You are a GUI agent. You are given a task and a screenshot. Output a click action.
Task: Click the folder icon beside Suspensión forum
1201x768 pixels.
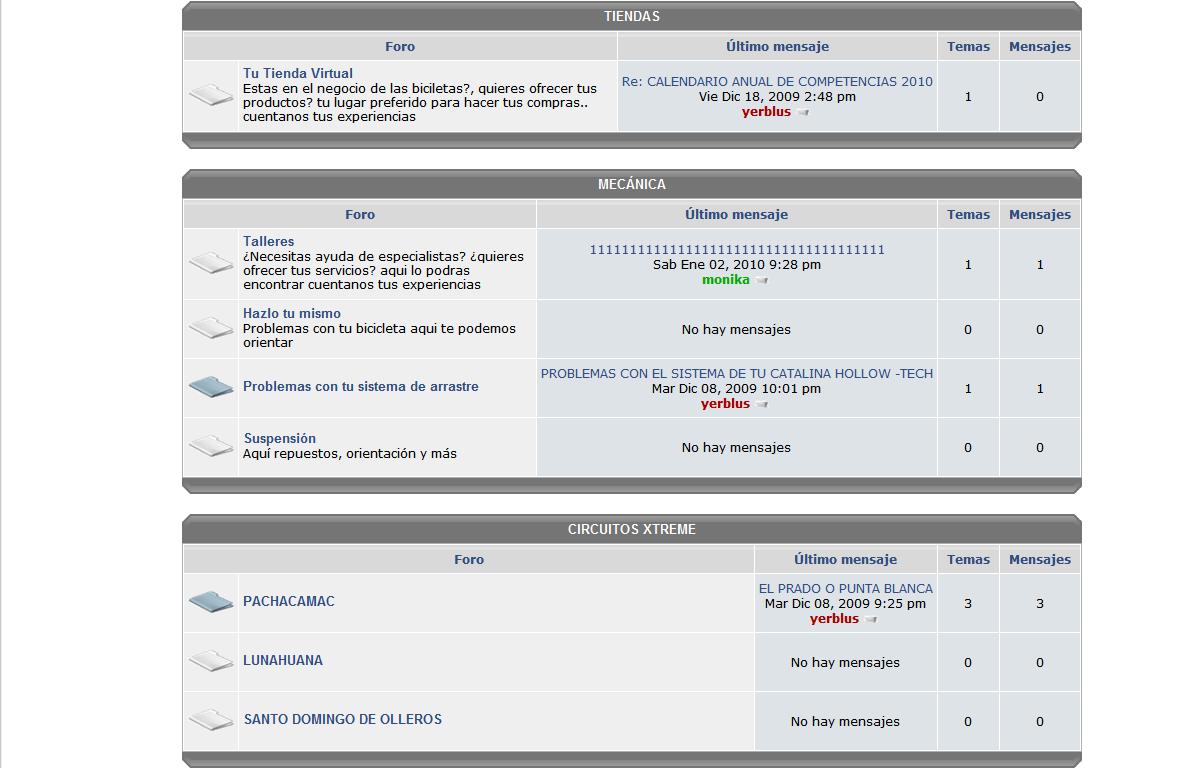point(211,446)
